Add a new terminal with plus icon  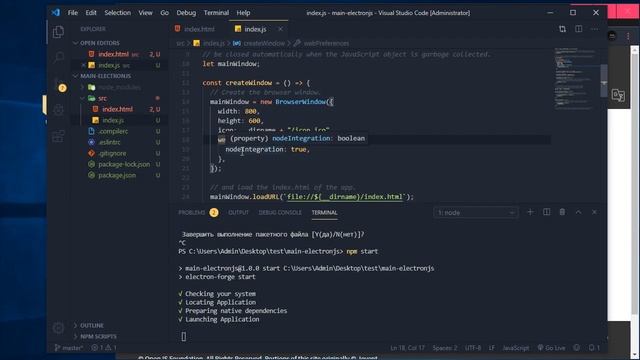530,212
